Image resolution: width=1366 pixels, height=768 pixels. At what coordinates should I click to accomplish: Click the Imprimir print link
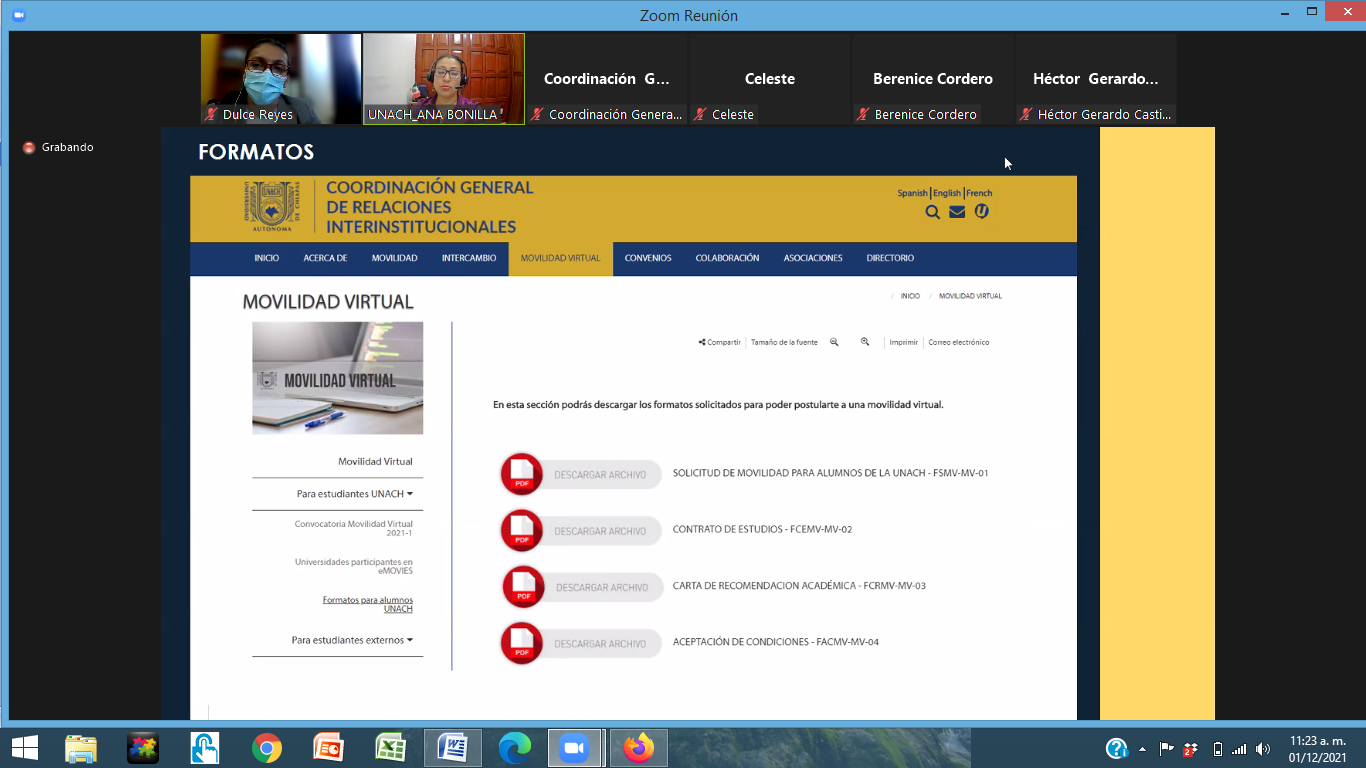pyautogui.click(x=904, y=342)
